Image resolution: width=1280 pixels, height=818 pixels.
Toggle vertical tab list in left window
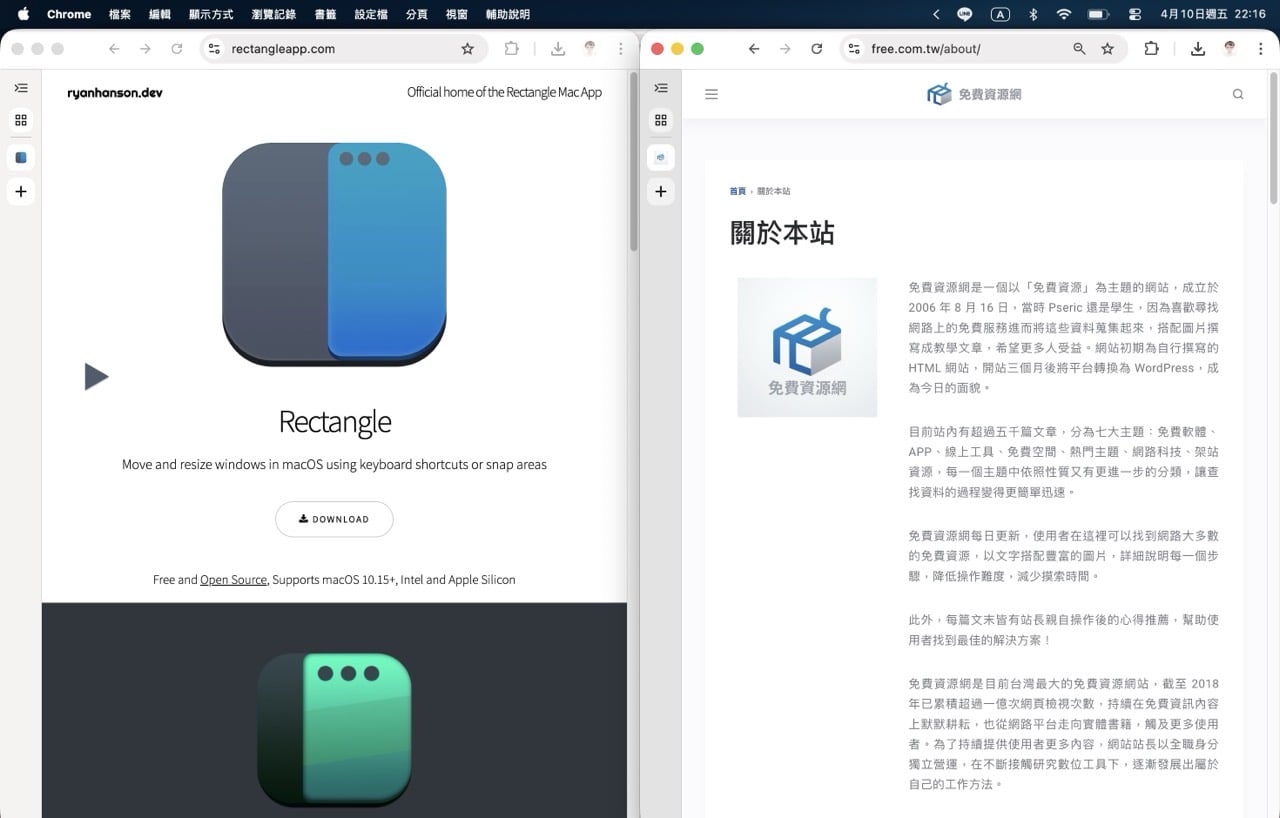[21, 88]
